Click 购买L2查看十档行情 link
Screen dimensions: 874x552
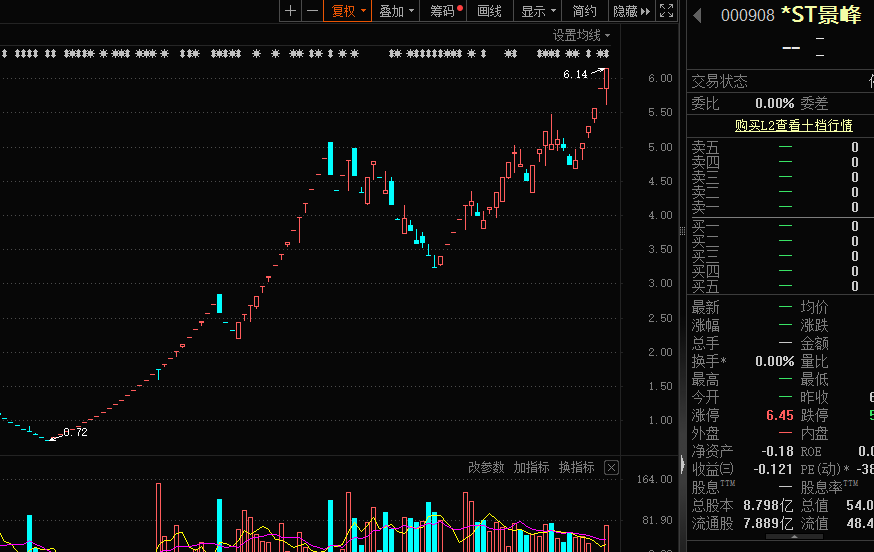click(793, 125)
